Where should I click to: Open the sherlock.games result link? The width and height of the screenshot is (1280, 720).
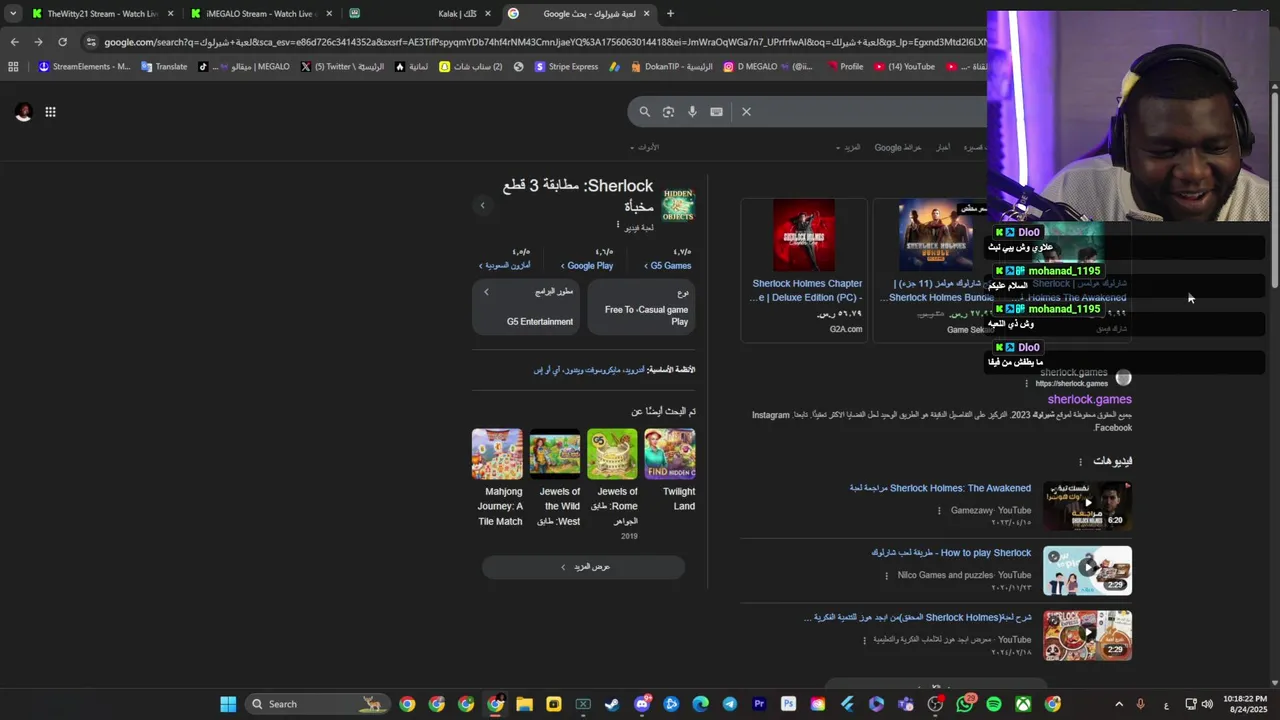1089,400
